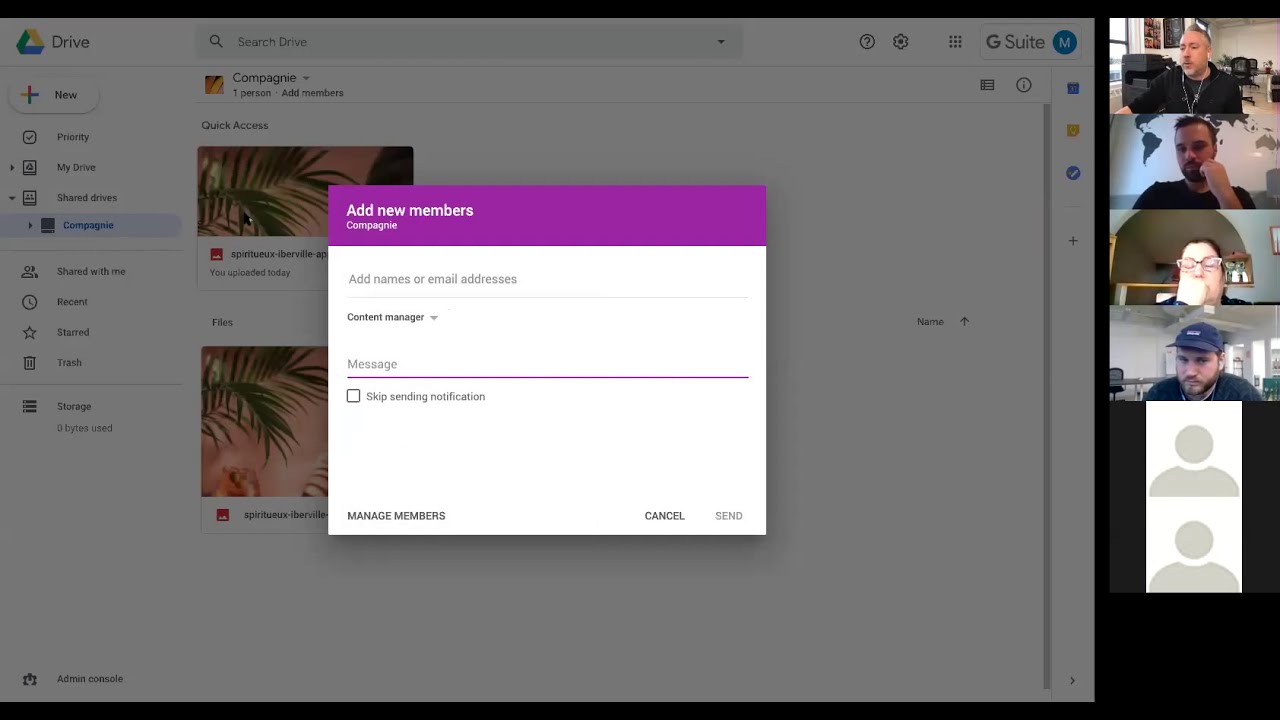
Task: Click the Admin console icon
Action: tap(29, 679)
